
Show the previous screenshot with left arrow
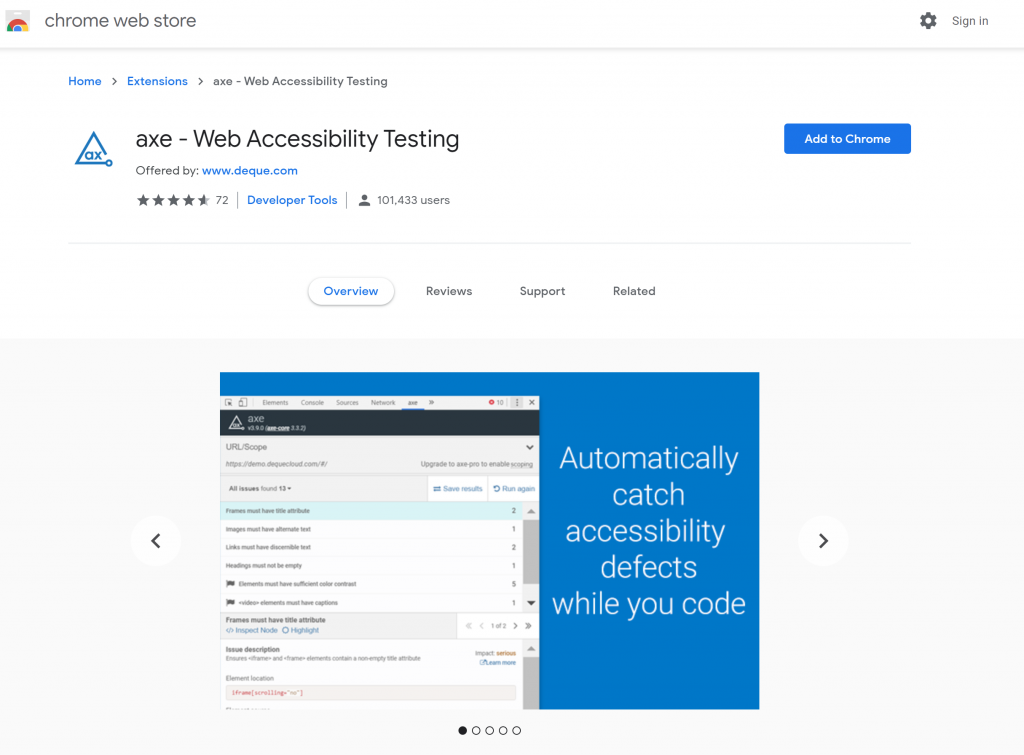coord(155,541)
